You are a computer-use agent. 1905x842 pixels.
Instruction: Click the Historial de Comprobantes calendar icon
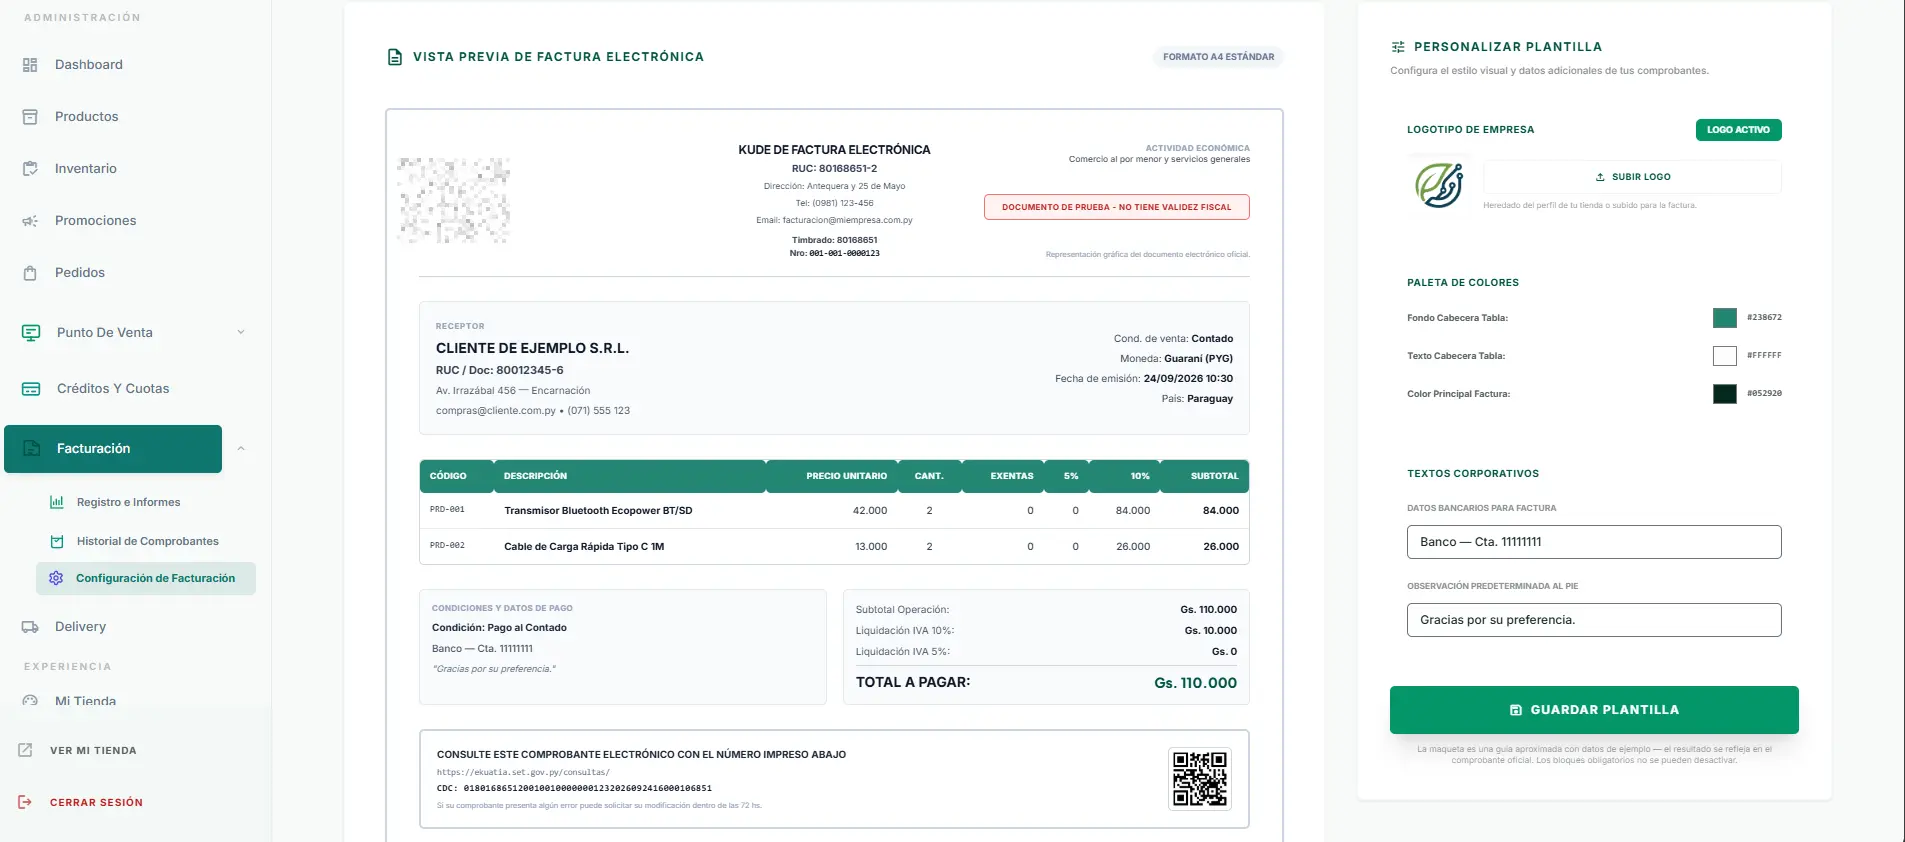coord(57,541)
